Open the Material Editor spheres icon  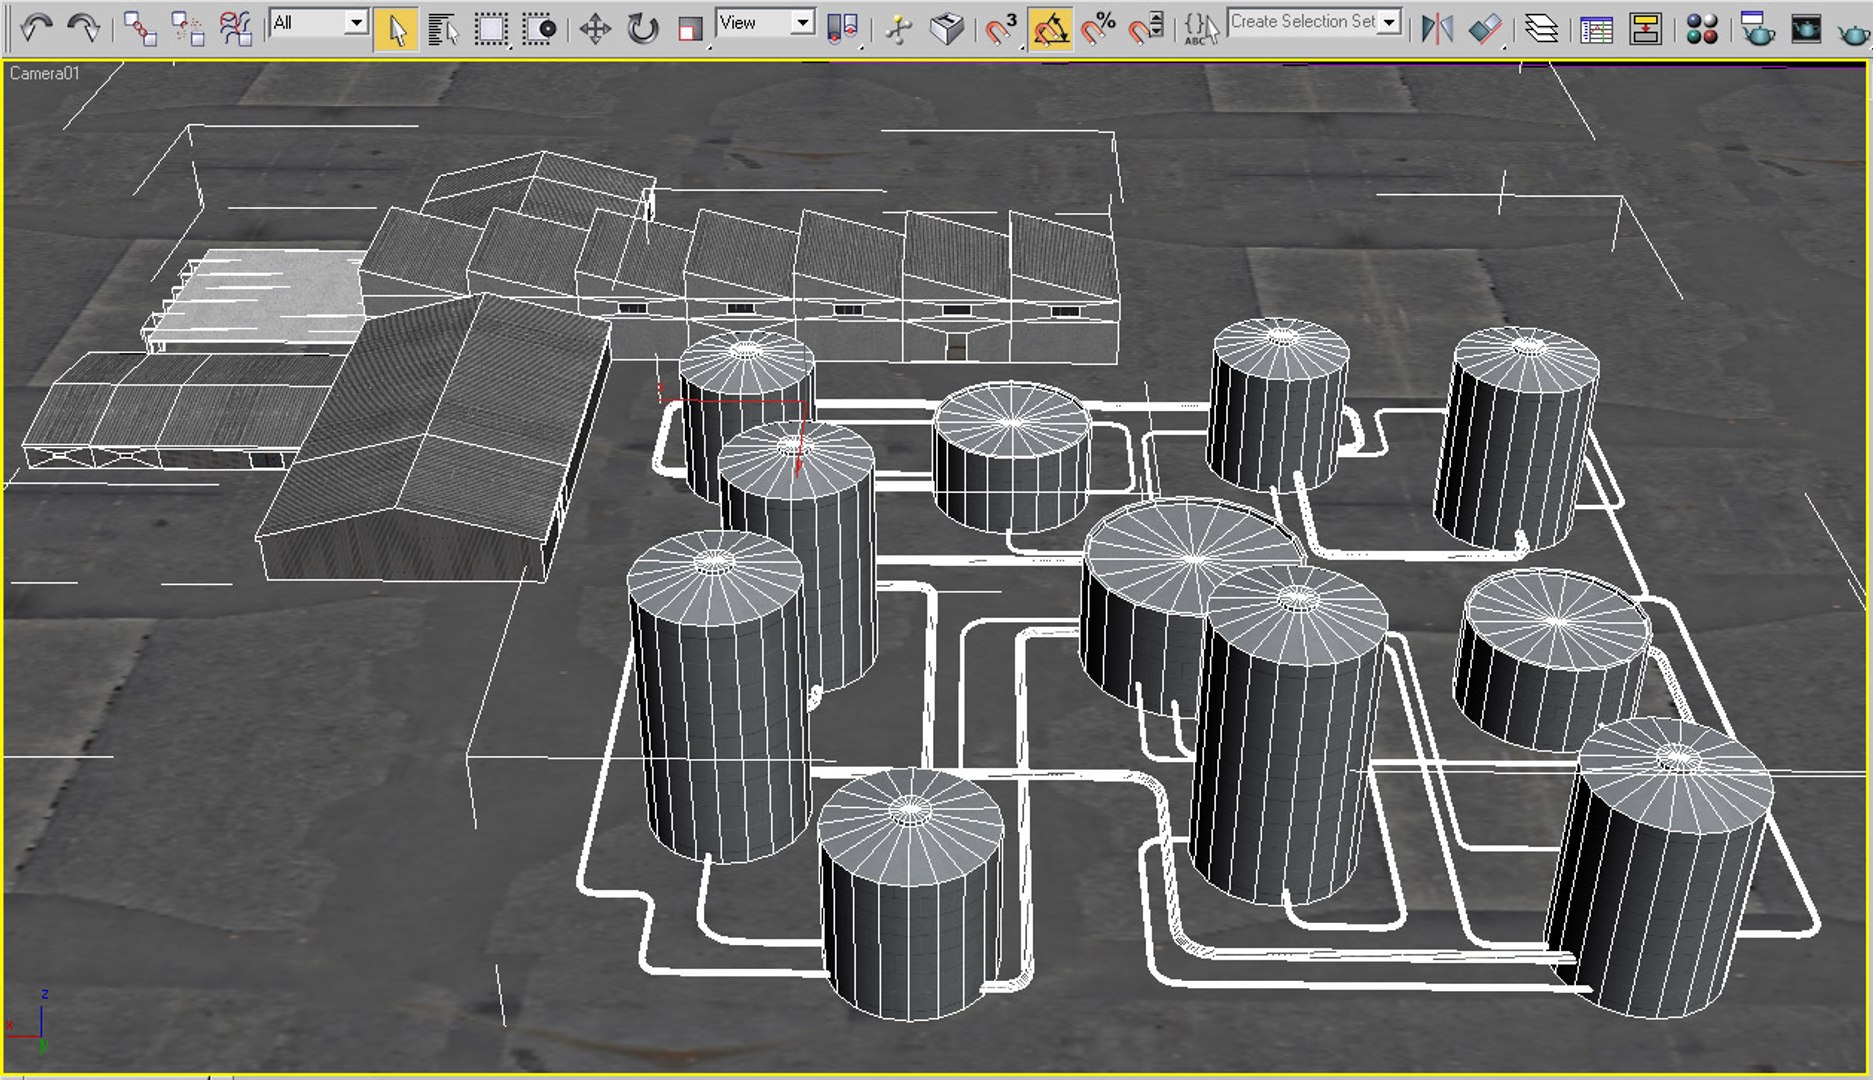coord(1701,28)
